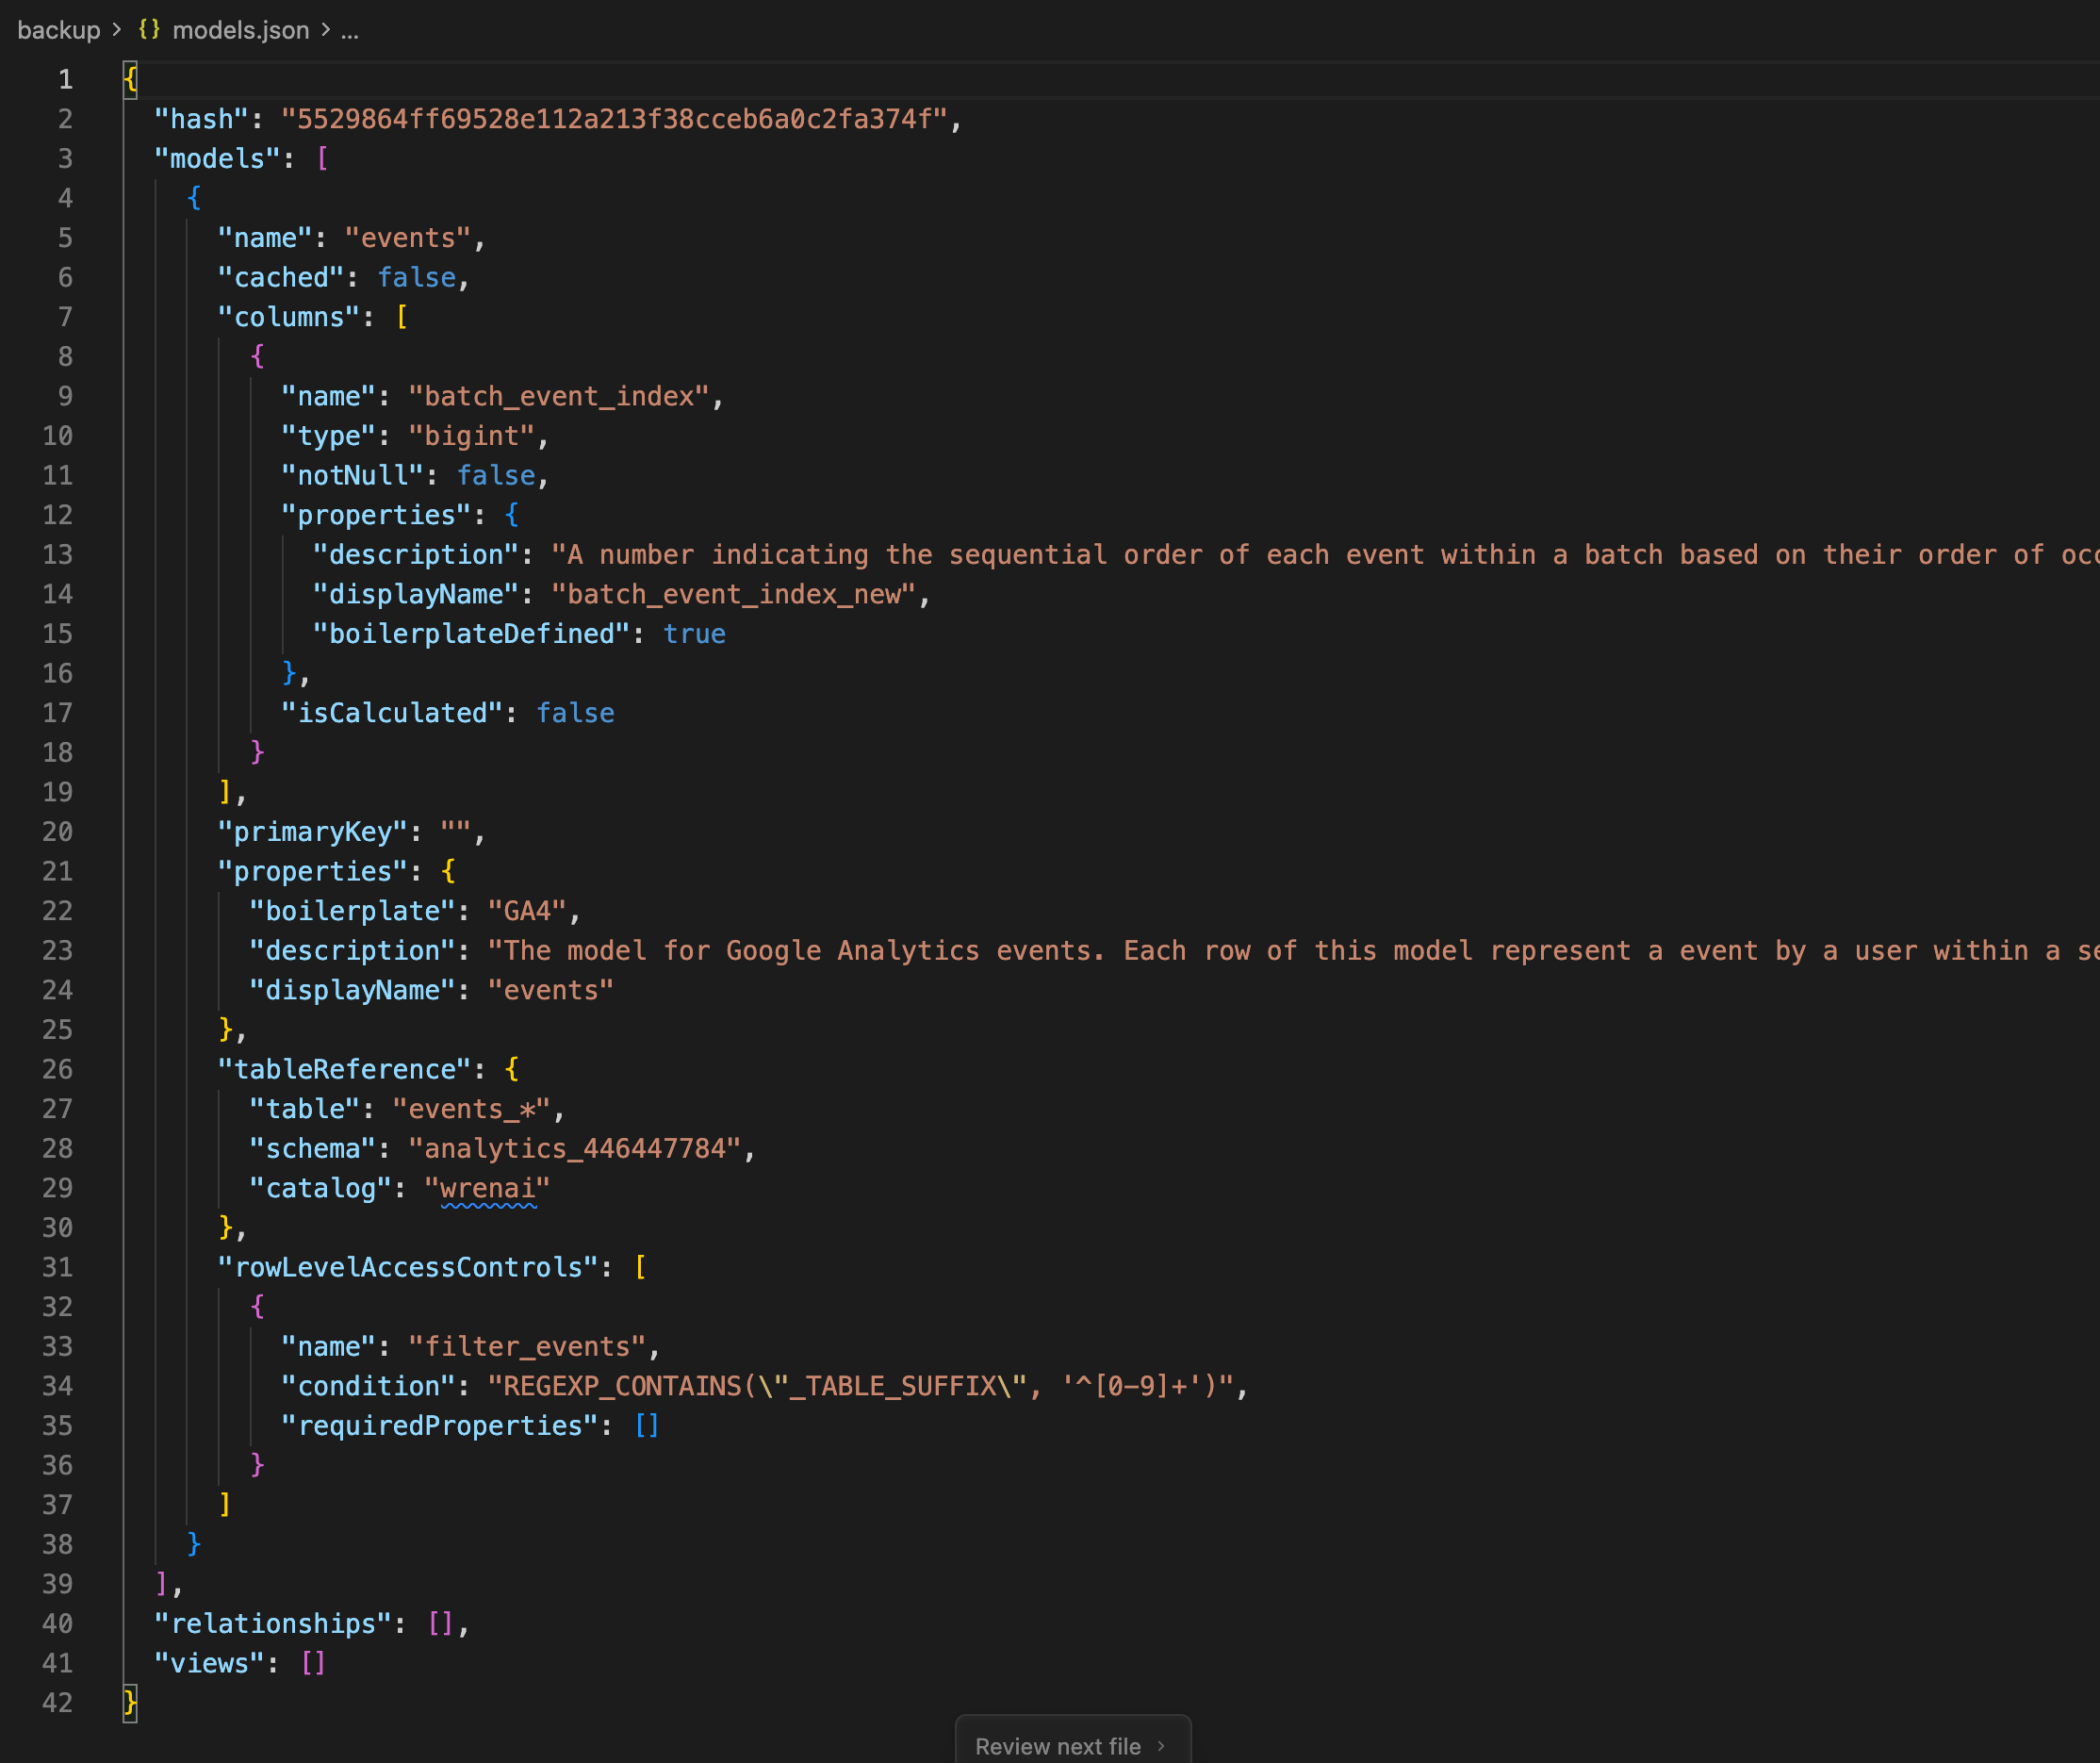The height and width of the screenshot is (1763, 2100).
Task: Click the closing brace on last line
Action: 130,1702
